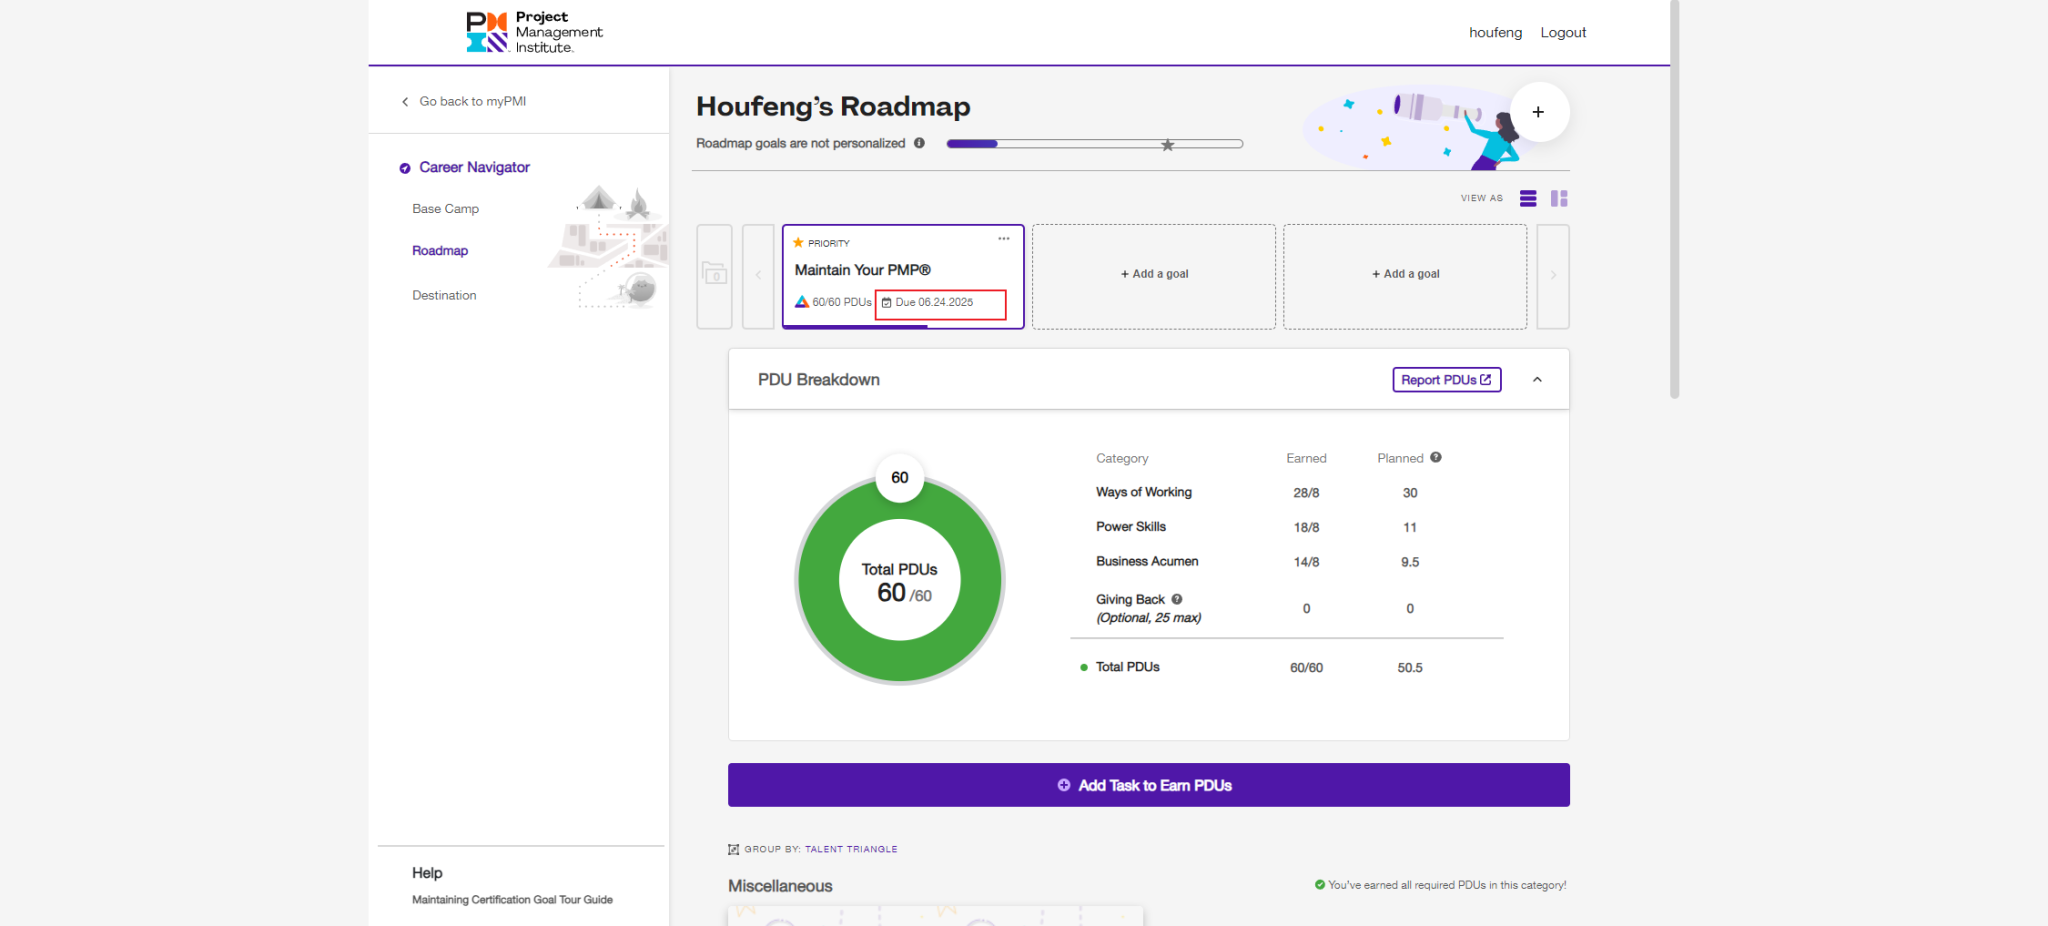Click Add Task to Earn PDUs

(x=1148, y=785)
